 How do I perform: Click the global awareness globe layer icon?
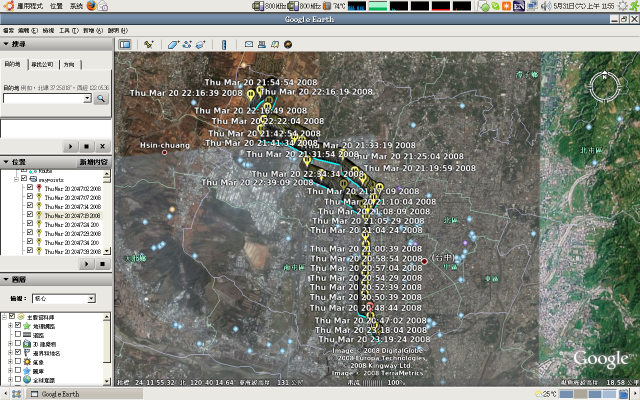coord(27,380)
